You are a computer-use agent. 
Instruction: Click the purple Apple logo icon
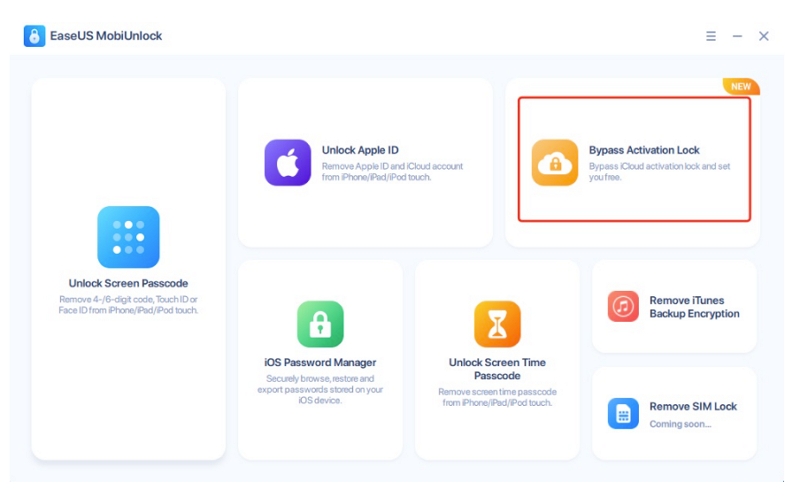(x=288, y=162)
